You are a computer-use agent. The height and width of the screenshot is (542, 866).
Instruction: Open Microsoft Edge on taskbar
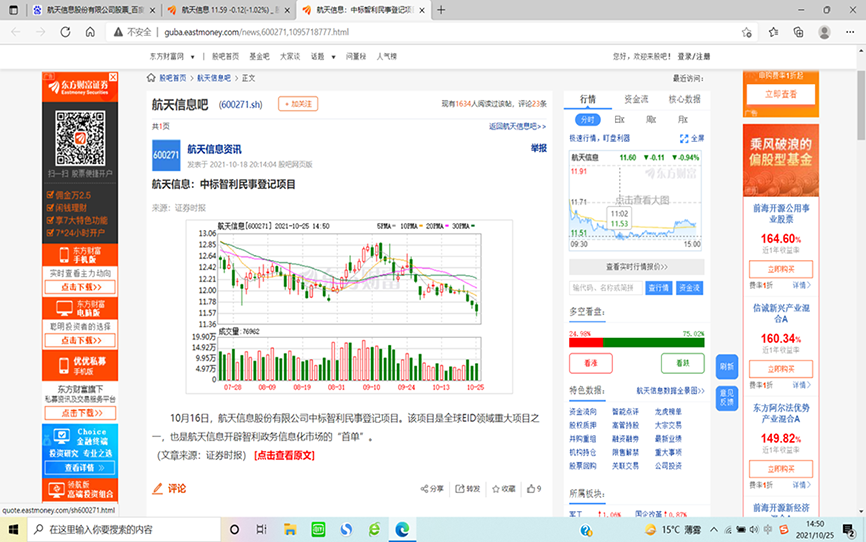(x=402, y=530)
